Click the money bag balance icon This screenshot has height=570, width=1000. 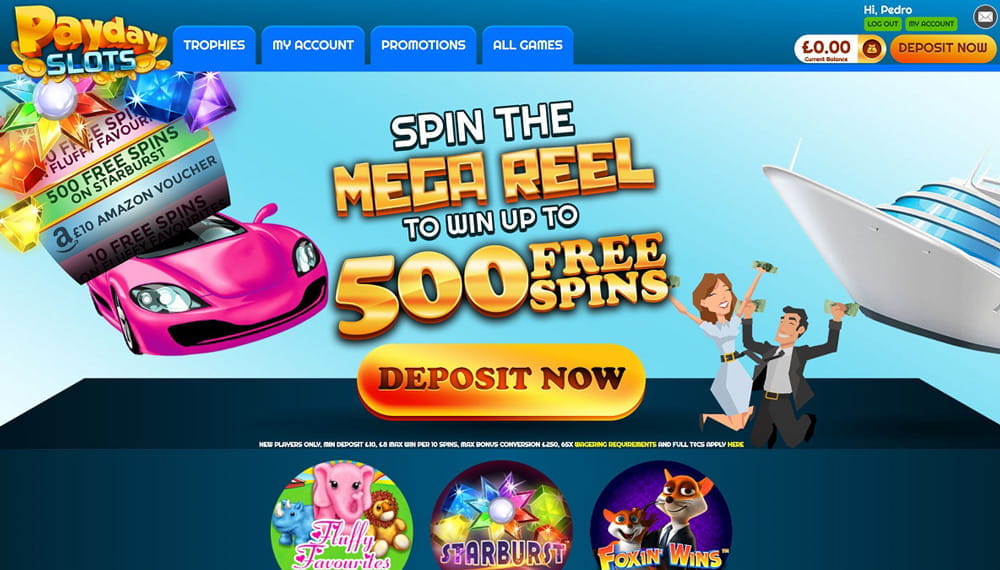[872, 48]
